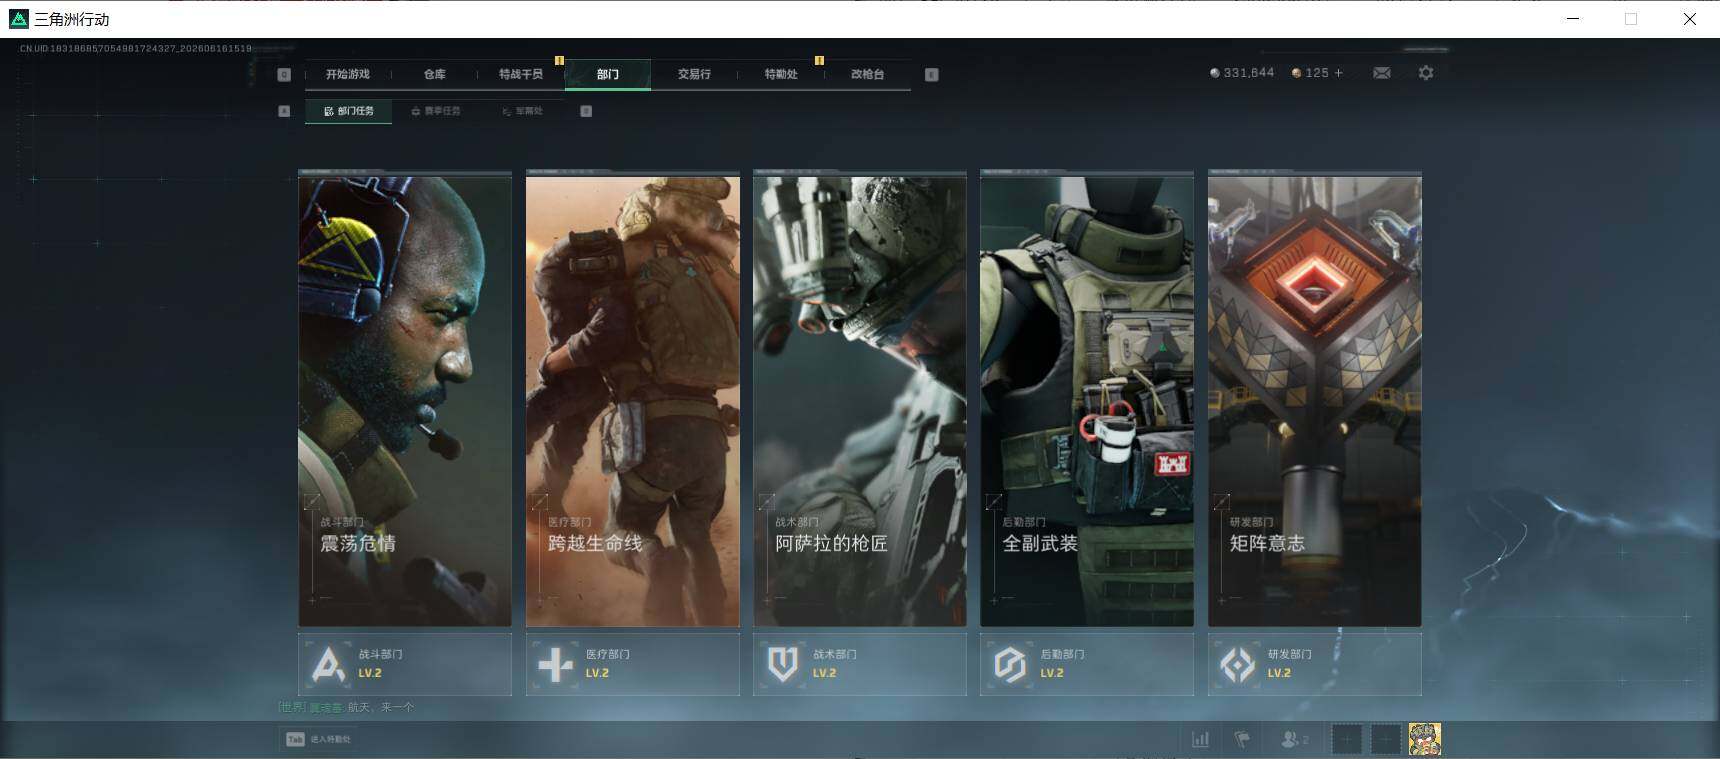
Task: Click the second empty squad slot plus
Action: point(1385,740)
